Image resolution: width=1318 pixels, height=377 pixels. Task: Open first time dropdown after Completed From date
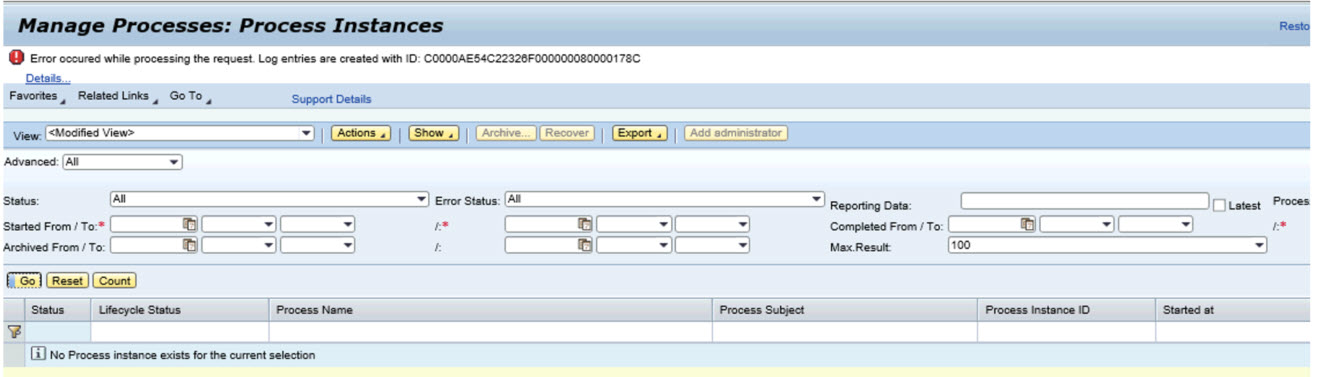click(x=1077, y=224)
